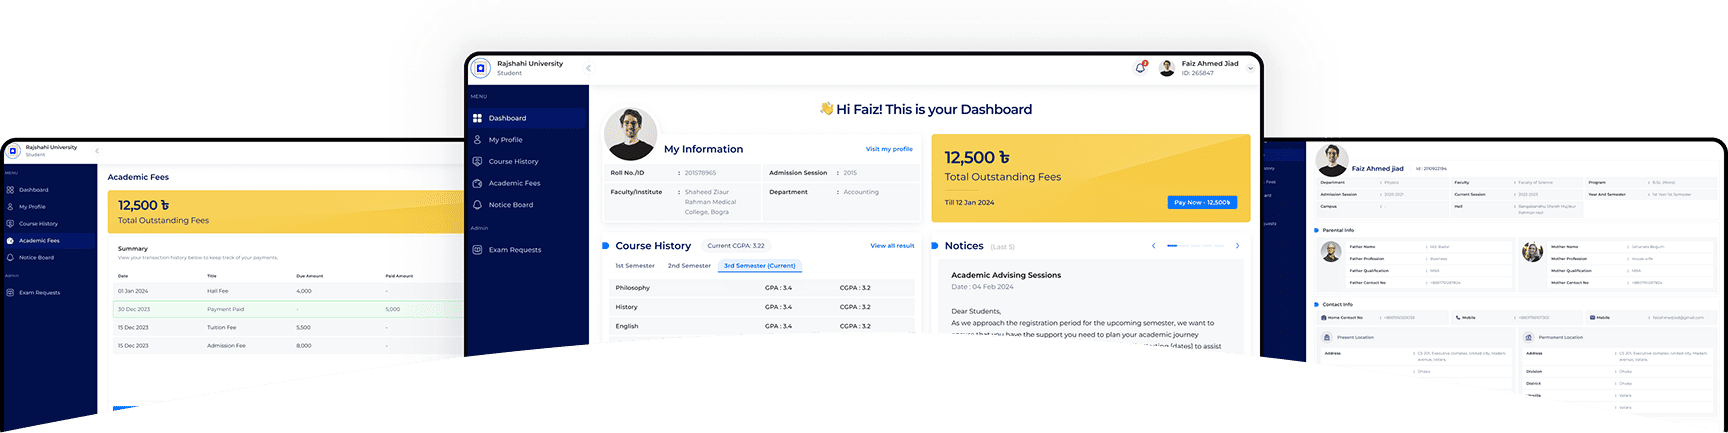Viewport: 1728px width, 433px height.
Task: Click the My Profile person icon in the Dashboard window sidebar
Action: tap(478, 140)
